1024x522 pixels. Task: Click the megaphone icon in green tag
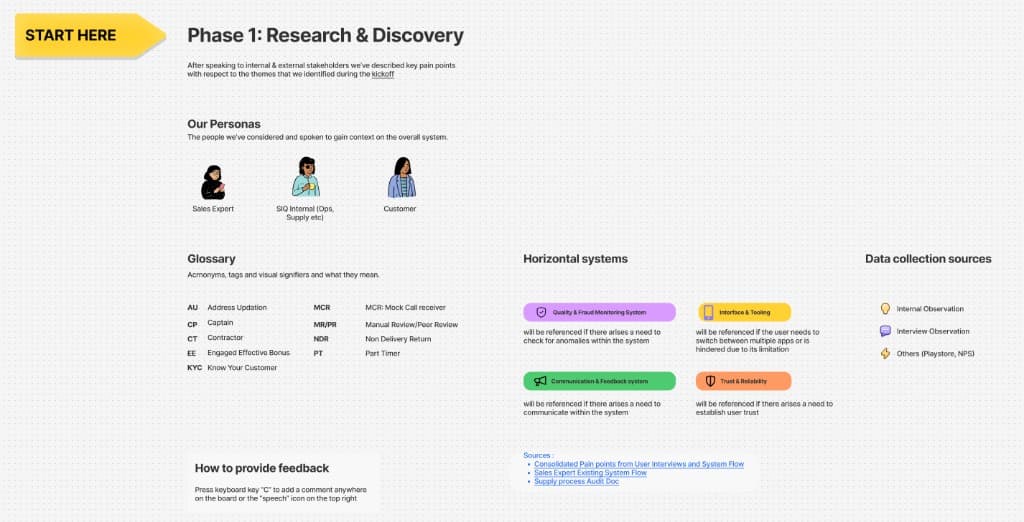click(x=540, y=381)
